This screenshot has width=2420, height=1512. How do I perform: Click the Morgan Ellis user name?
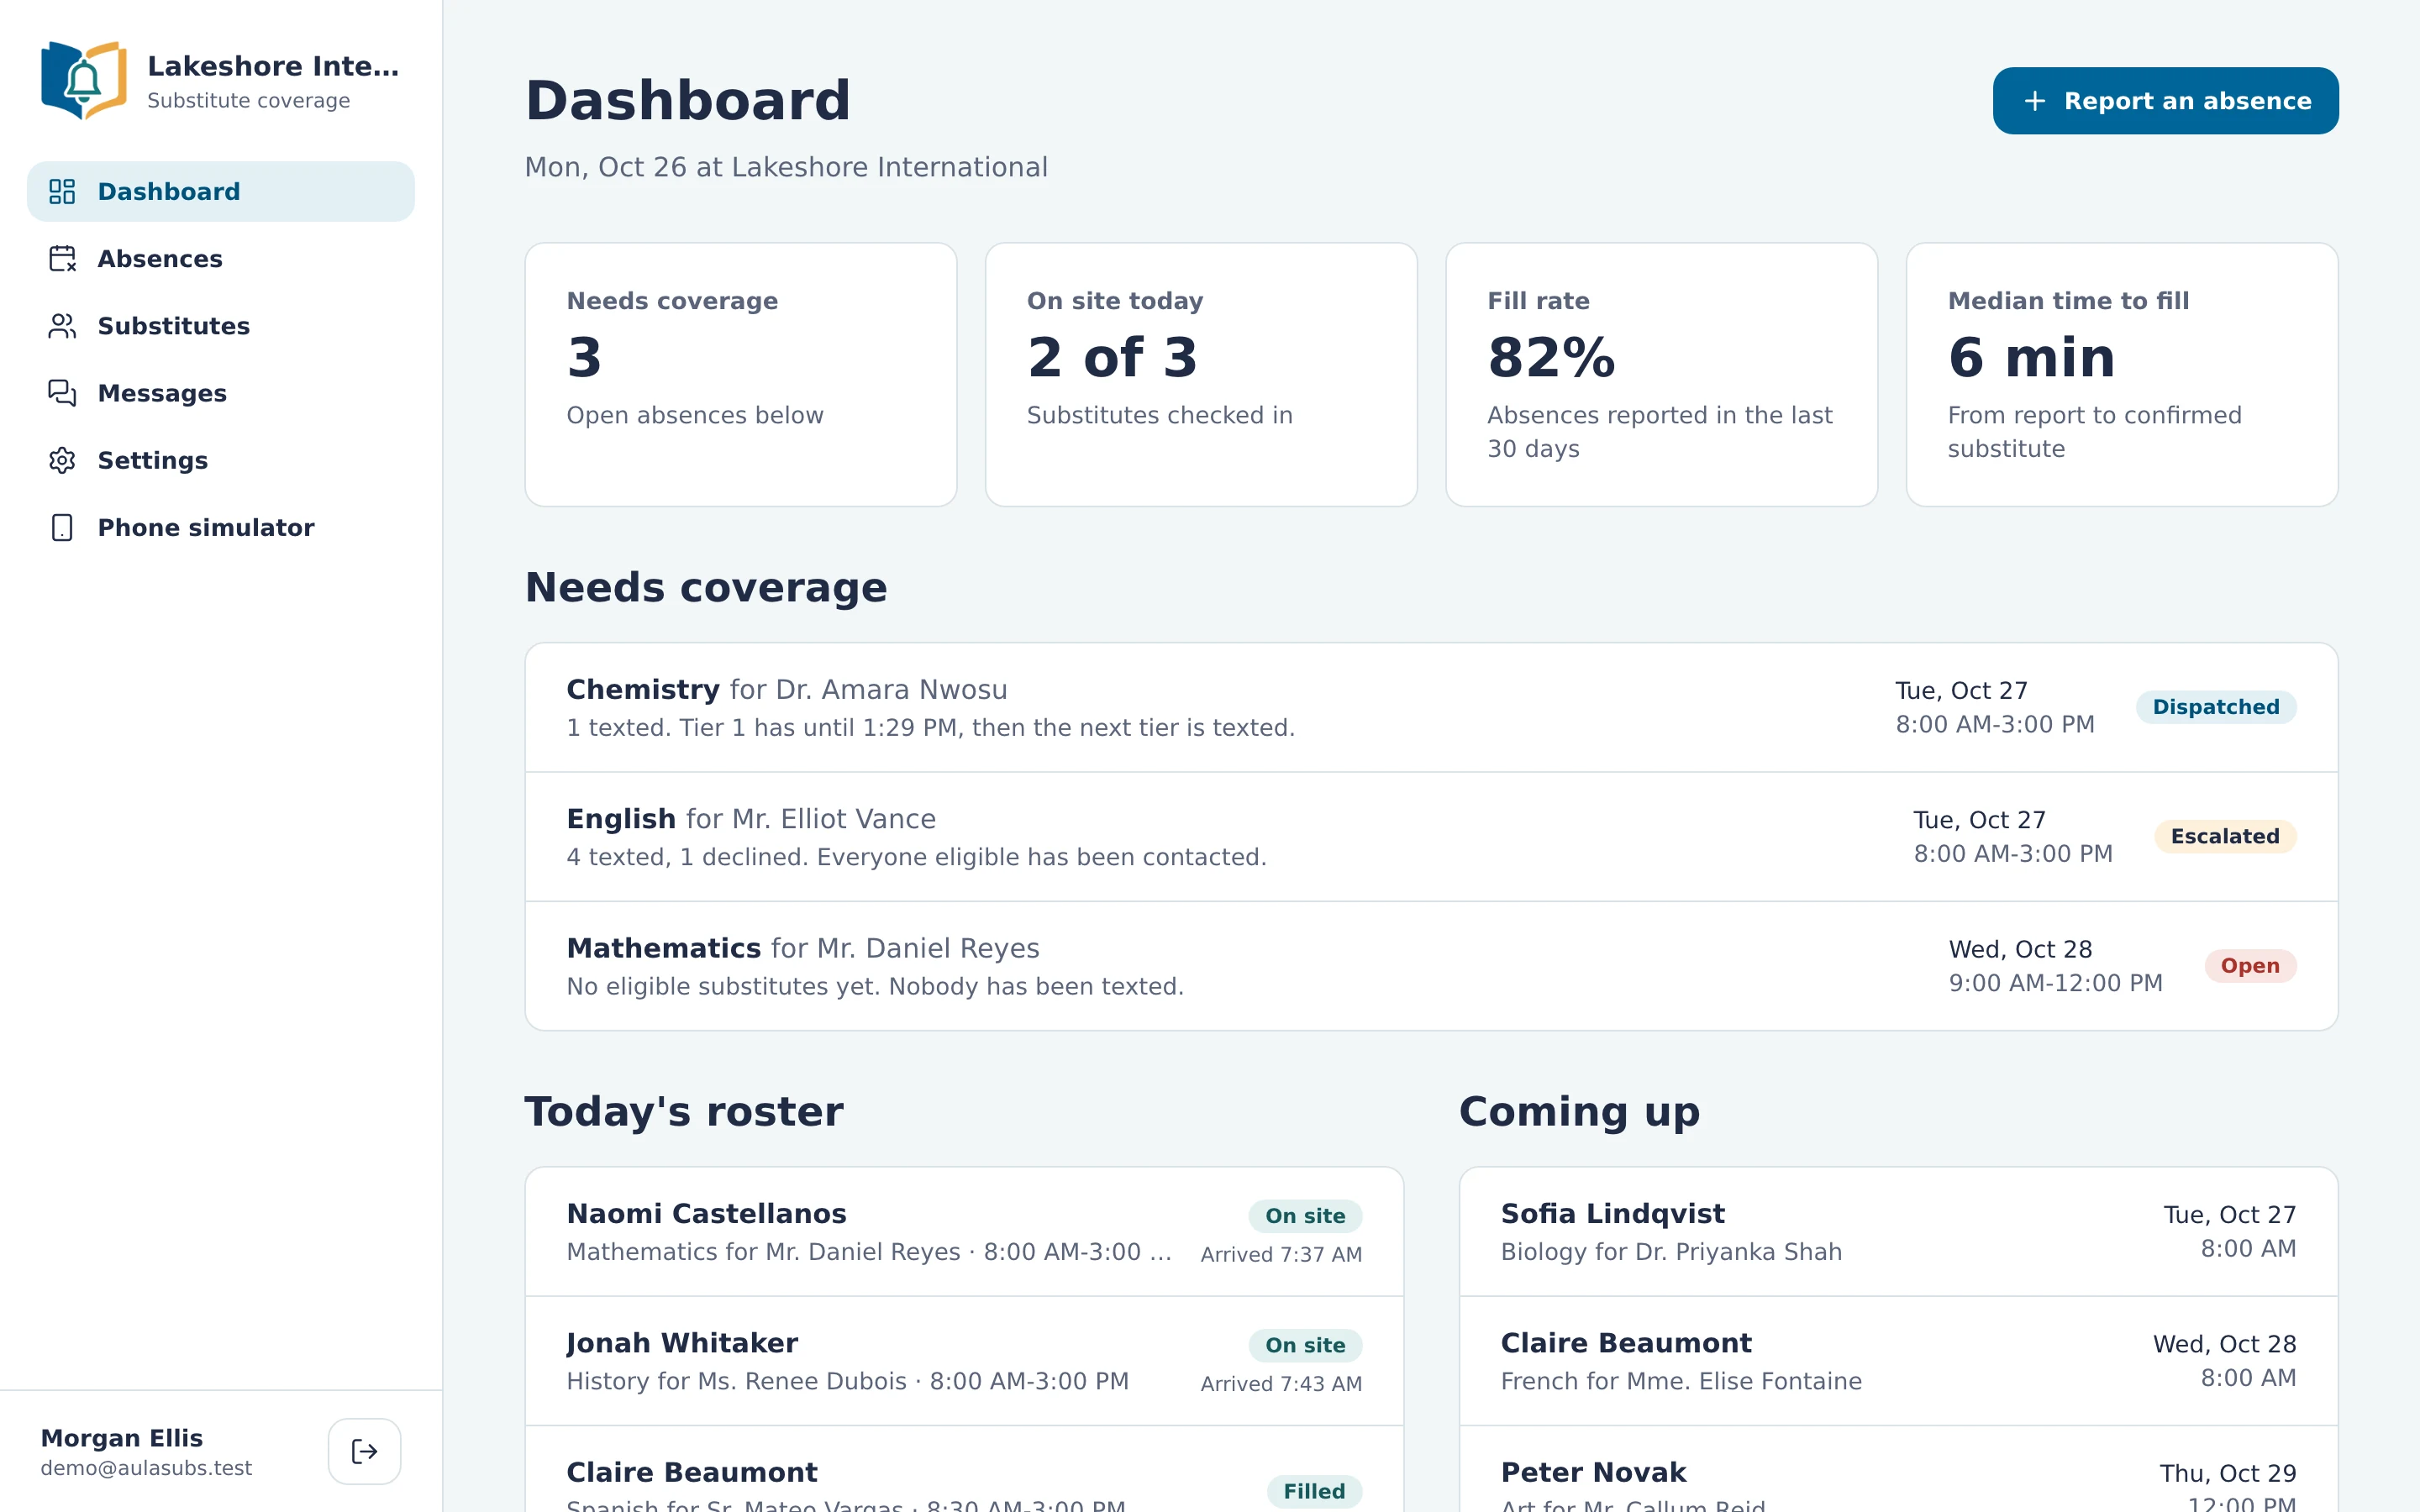click(122, 1438)
